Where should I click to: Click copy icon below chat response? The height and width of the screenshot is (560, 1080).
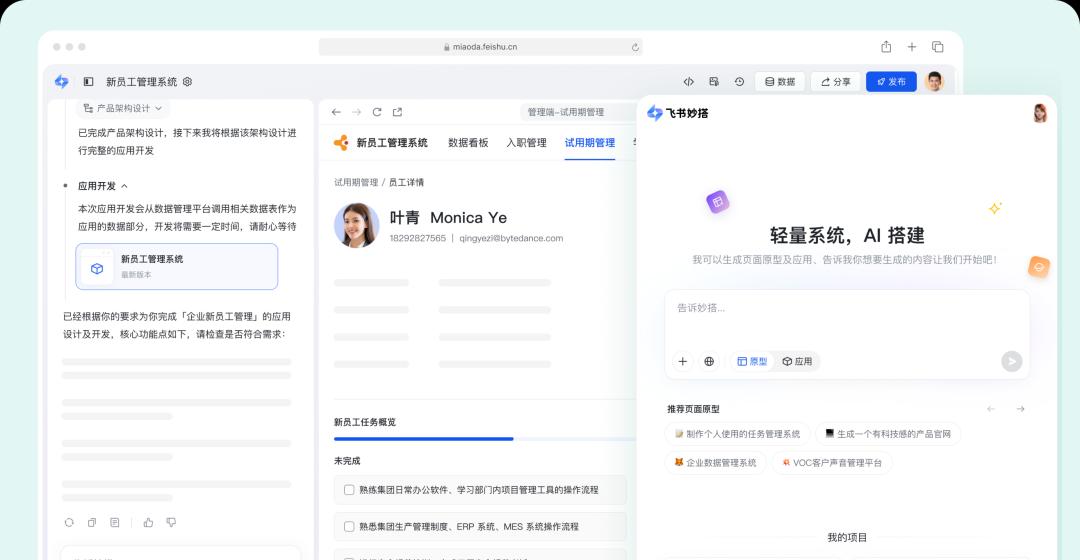tap(92, 523)
